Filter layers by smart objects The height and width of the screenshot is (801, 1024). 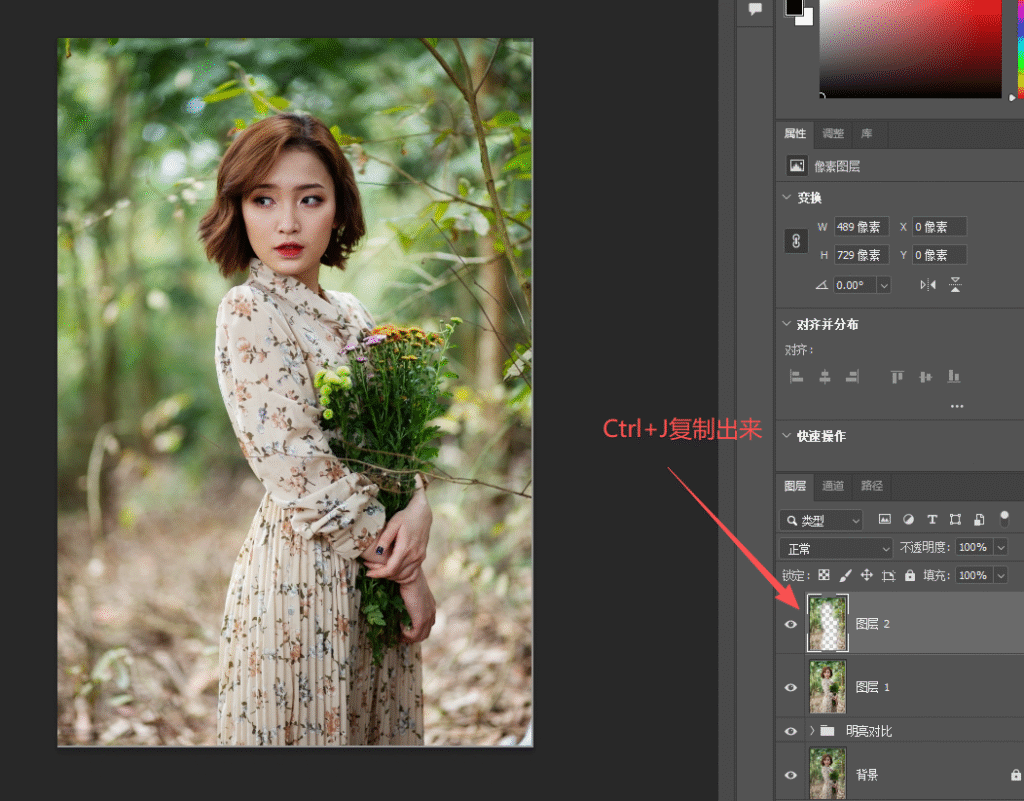point(979,520)
